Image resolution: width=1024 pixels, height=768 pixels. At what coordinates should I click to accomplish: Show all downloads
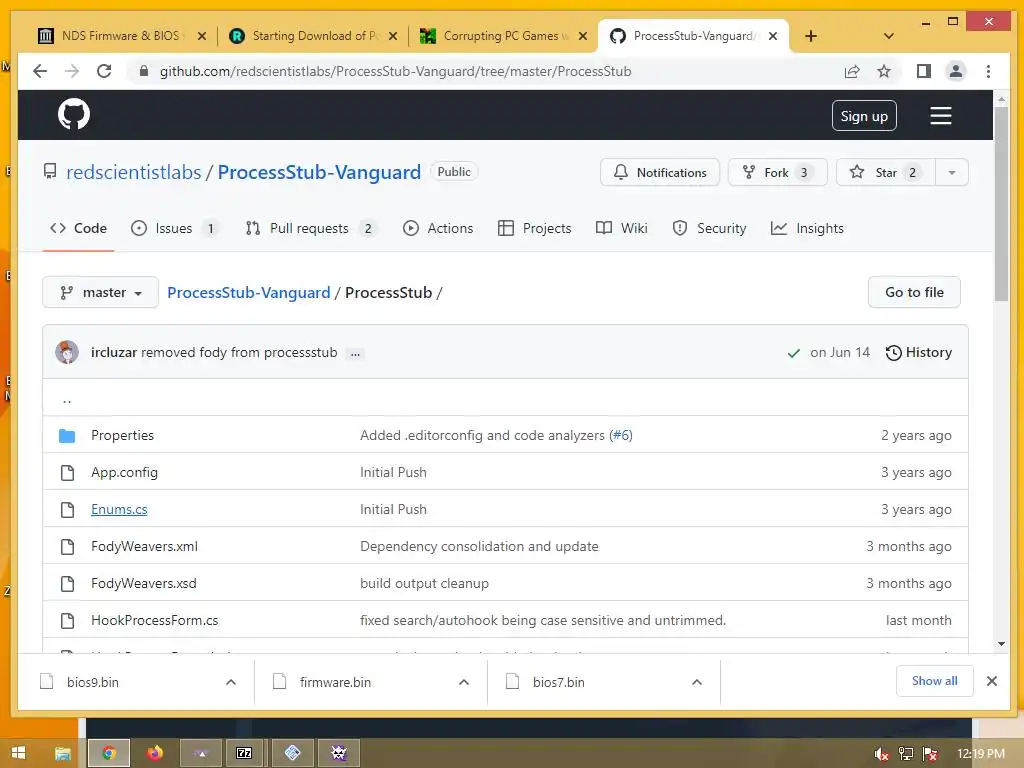coord(935,681)
